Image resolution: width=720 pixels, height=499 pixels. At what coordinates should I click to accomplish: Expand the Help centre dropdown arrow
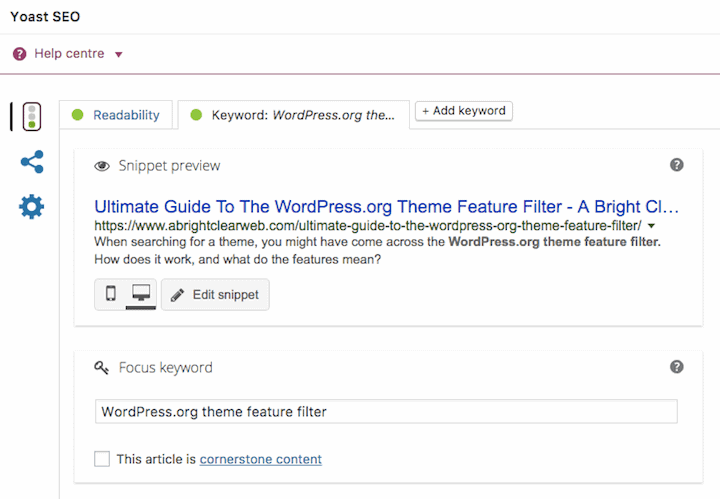[x=118, y=55]
